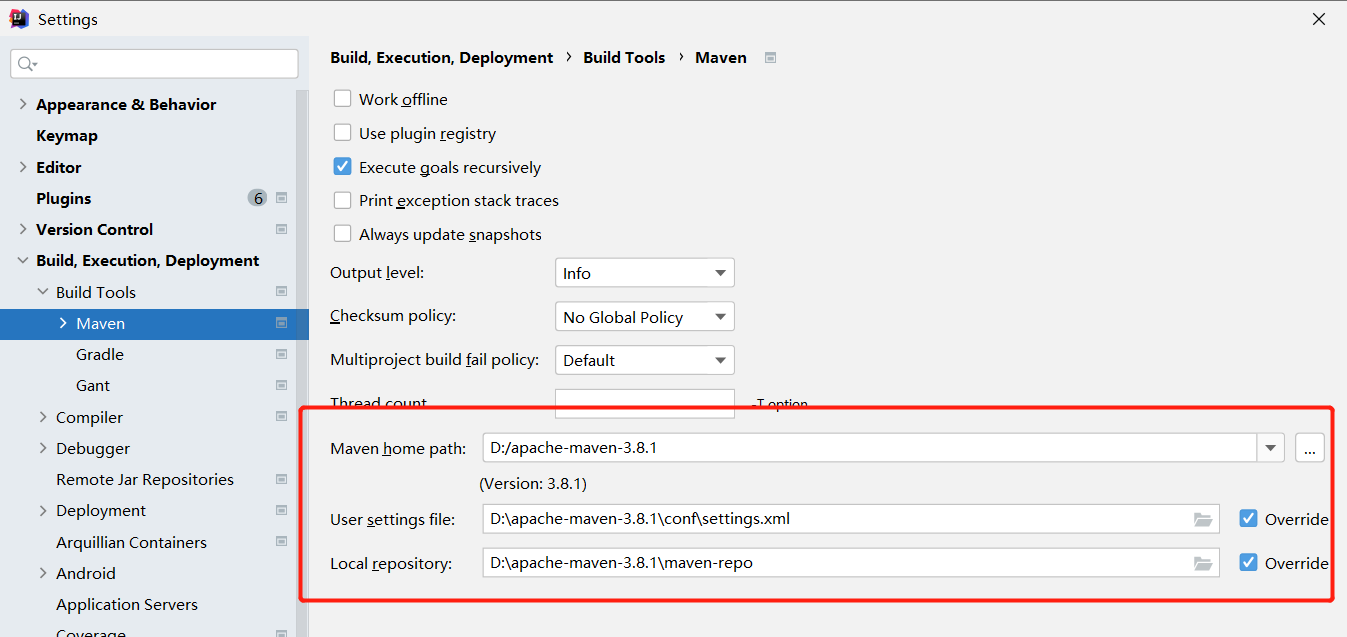
Task: Enable Use plugin registry checkbox
Action: pos(343,133)
